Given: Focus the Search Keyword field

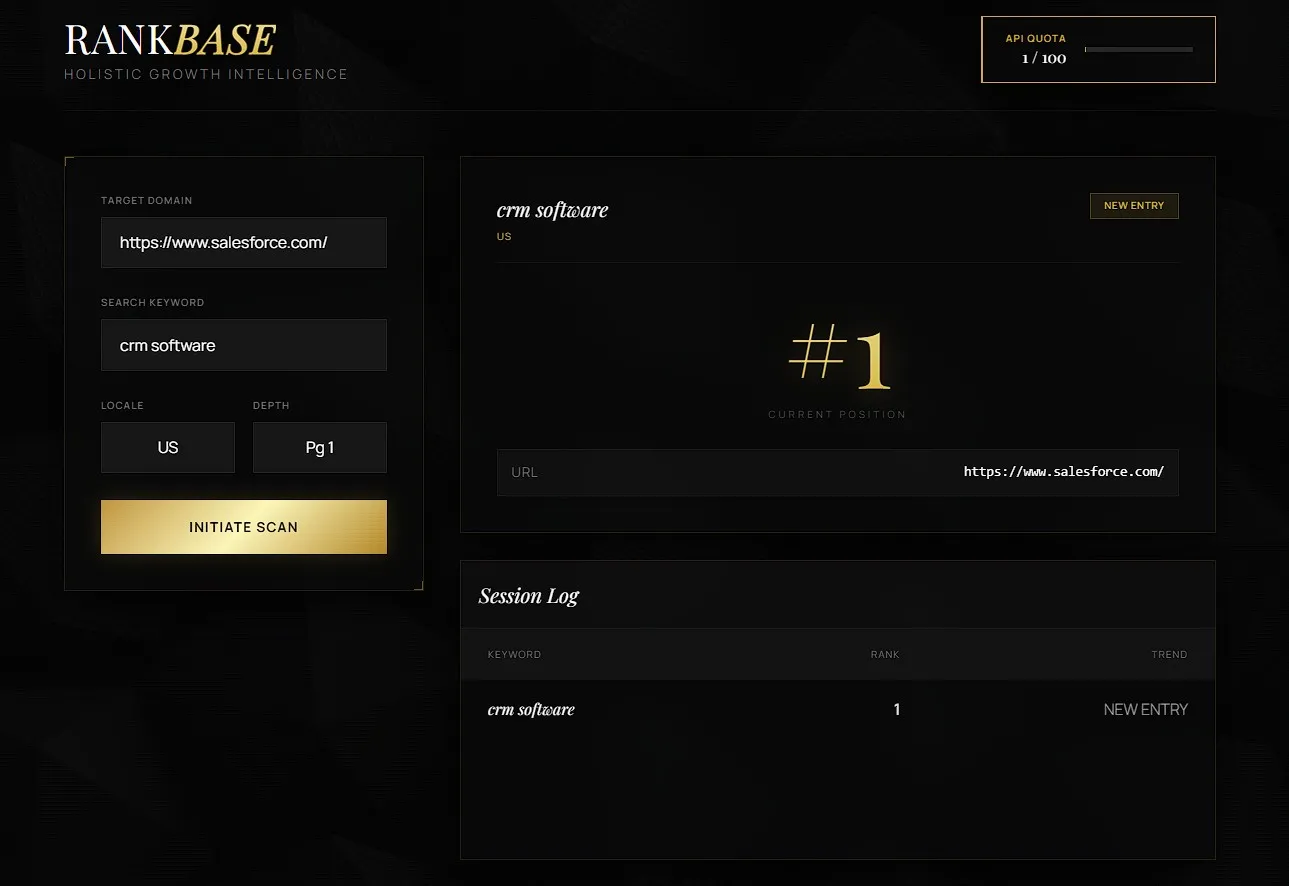Looking at the screenshot, I should (243, 346).
